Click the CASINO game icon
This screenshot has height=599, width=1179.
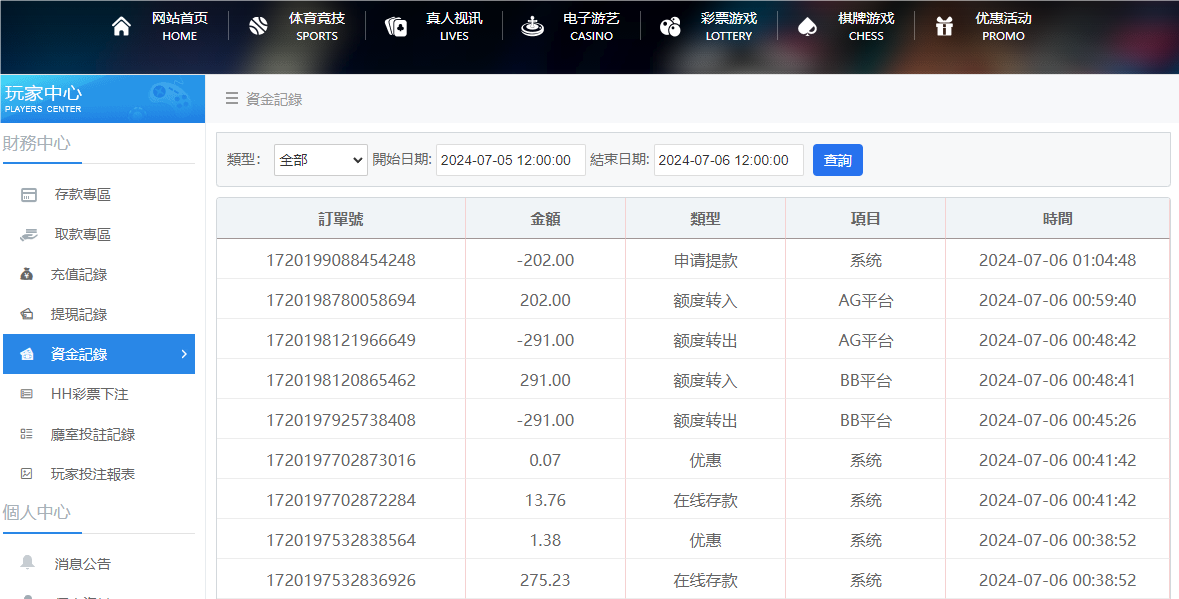pos(532,26)
